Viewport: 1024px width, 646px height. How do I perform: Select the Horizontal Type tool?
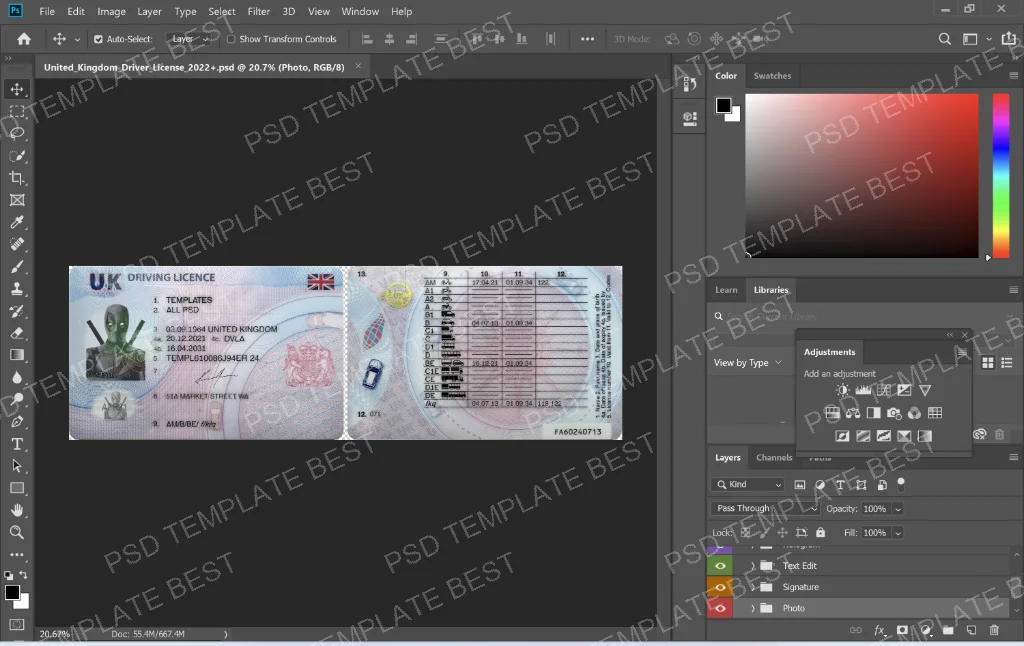point(17,444)
